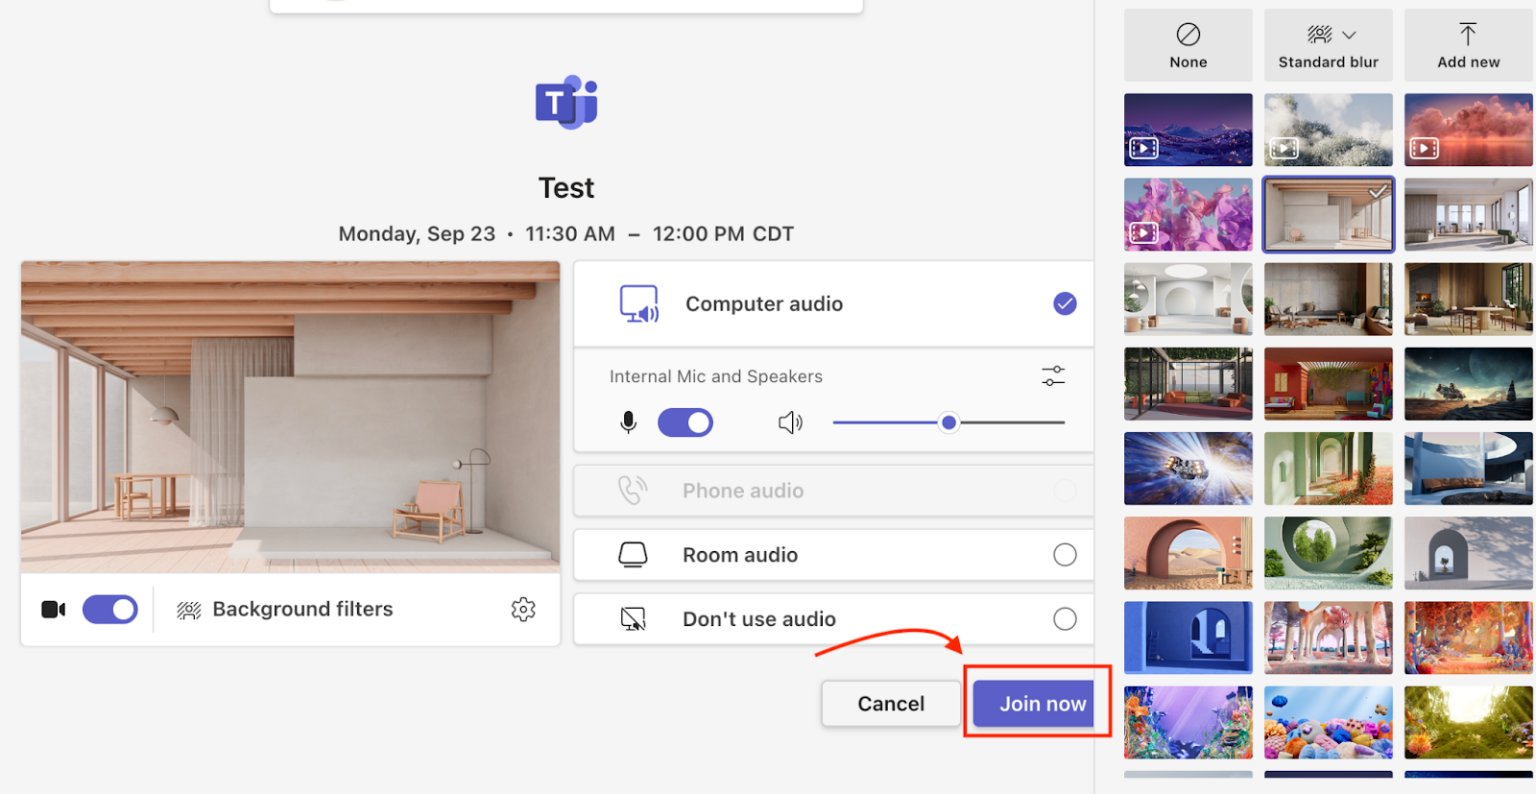Click the Room audio icon
The height and width of the screenshot is (794, 1536).
pos(635,555)
